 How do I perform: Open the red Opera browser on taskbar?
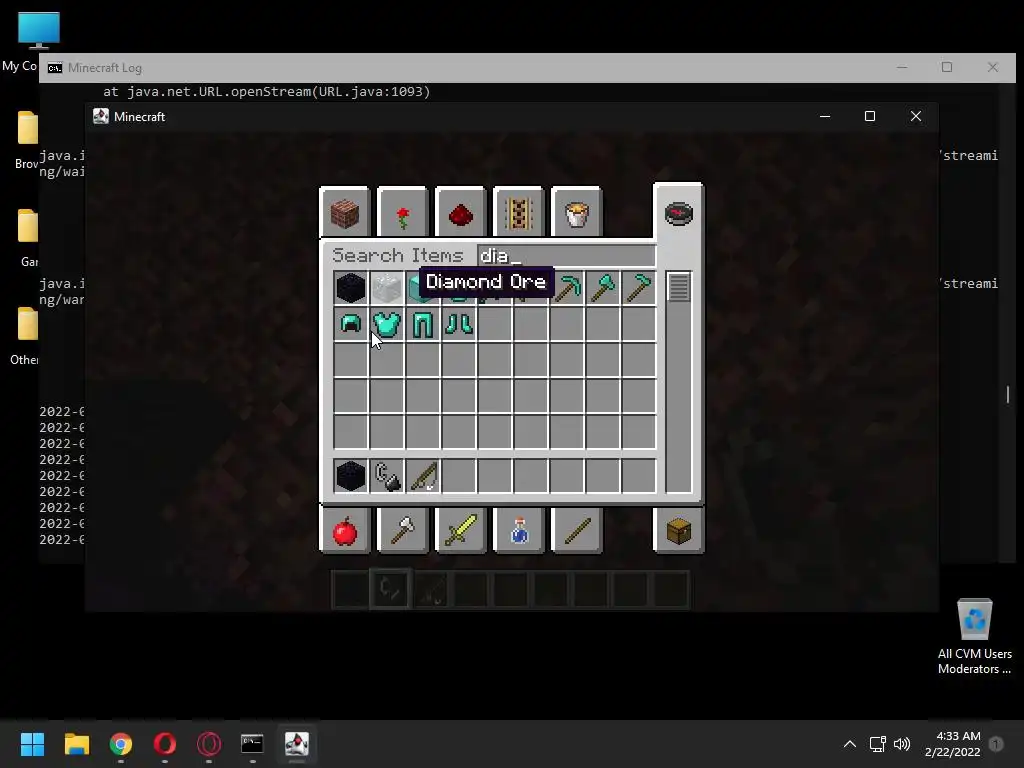coord(165,744)
